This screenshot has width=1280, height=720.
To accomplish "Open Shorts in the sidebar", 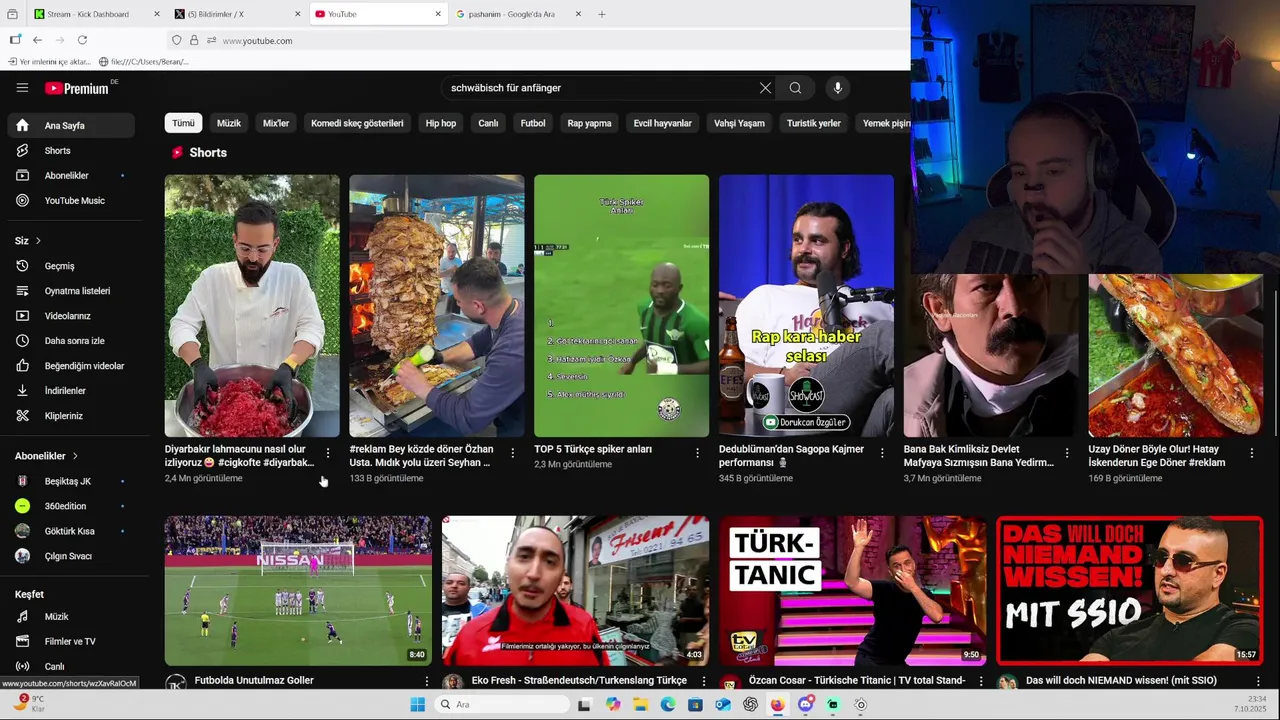I will coord(70,151).
